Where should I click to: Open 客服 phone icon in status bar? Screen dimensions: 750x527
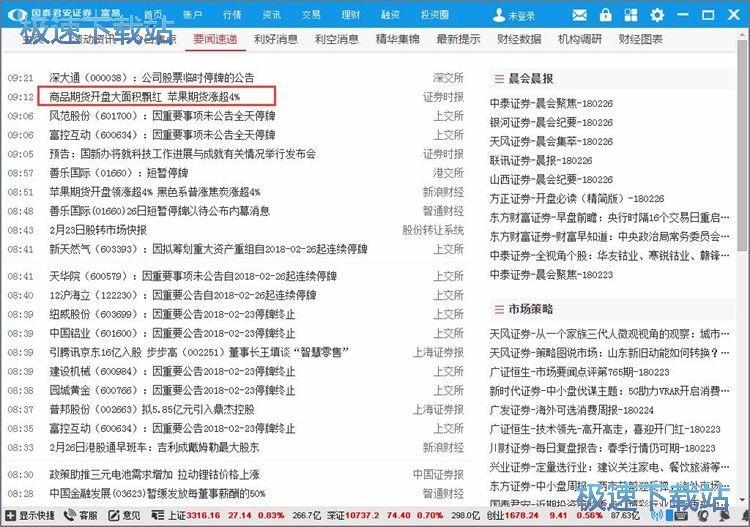(70, 515)
